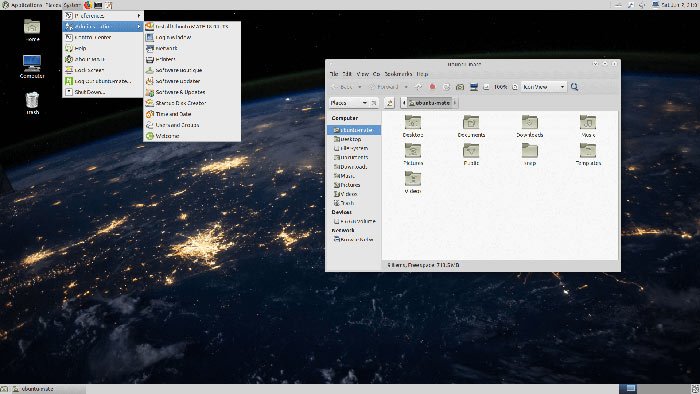The width and height of the screenshot is (700, 394).
Task: Select Desktop in Places sidebar
Action: (354, 139)
